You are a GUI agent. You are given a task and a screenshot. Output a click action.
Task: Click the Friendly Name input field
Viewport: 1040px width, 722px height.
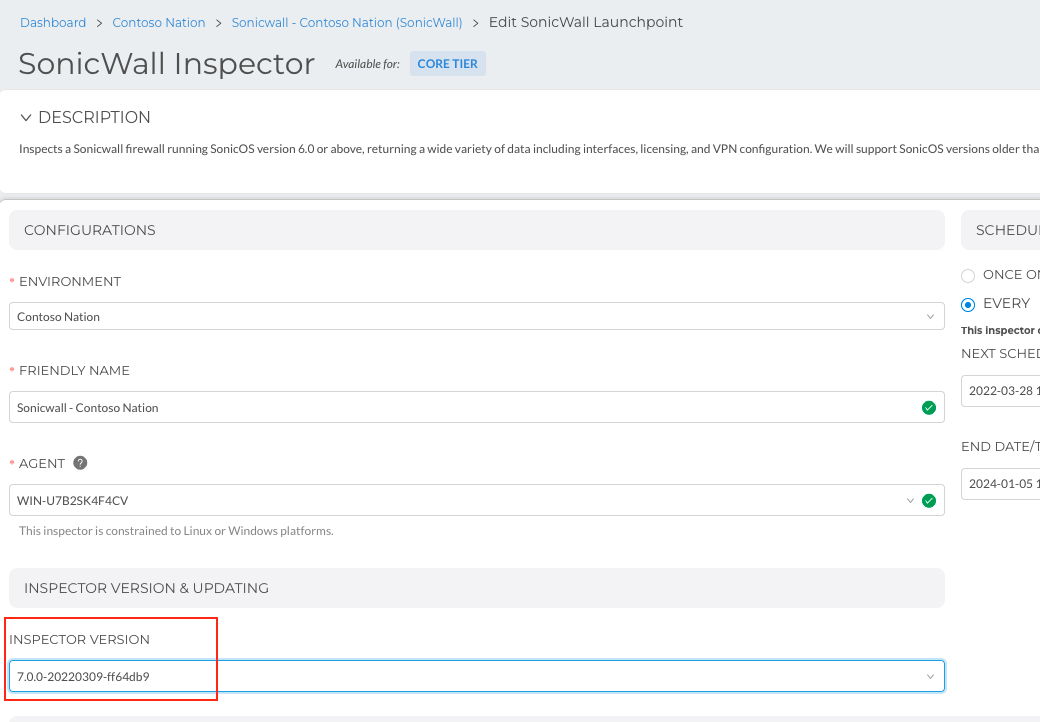pos(476,407)
